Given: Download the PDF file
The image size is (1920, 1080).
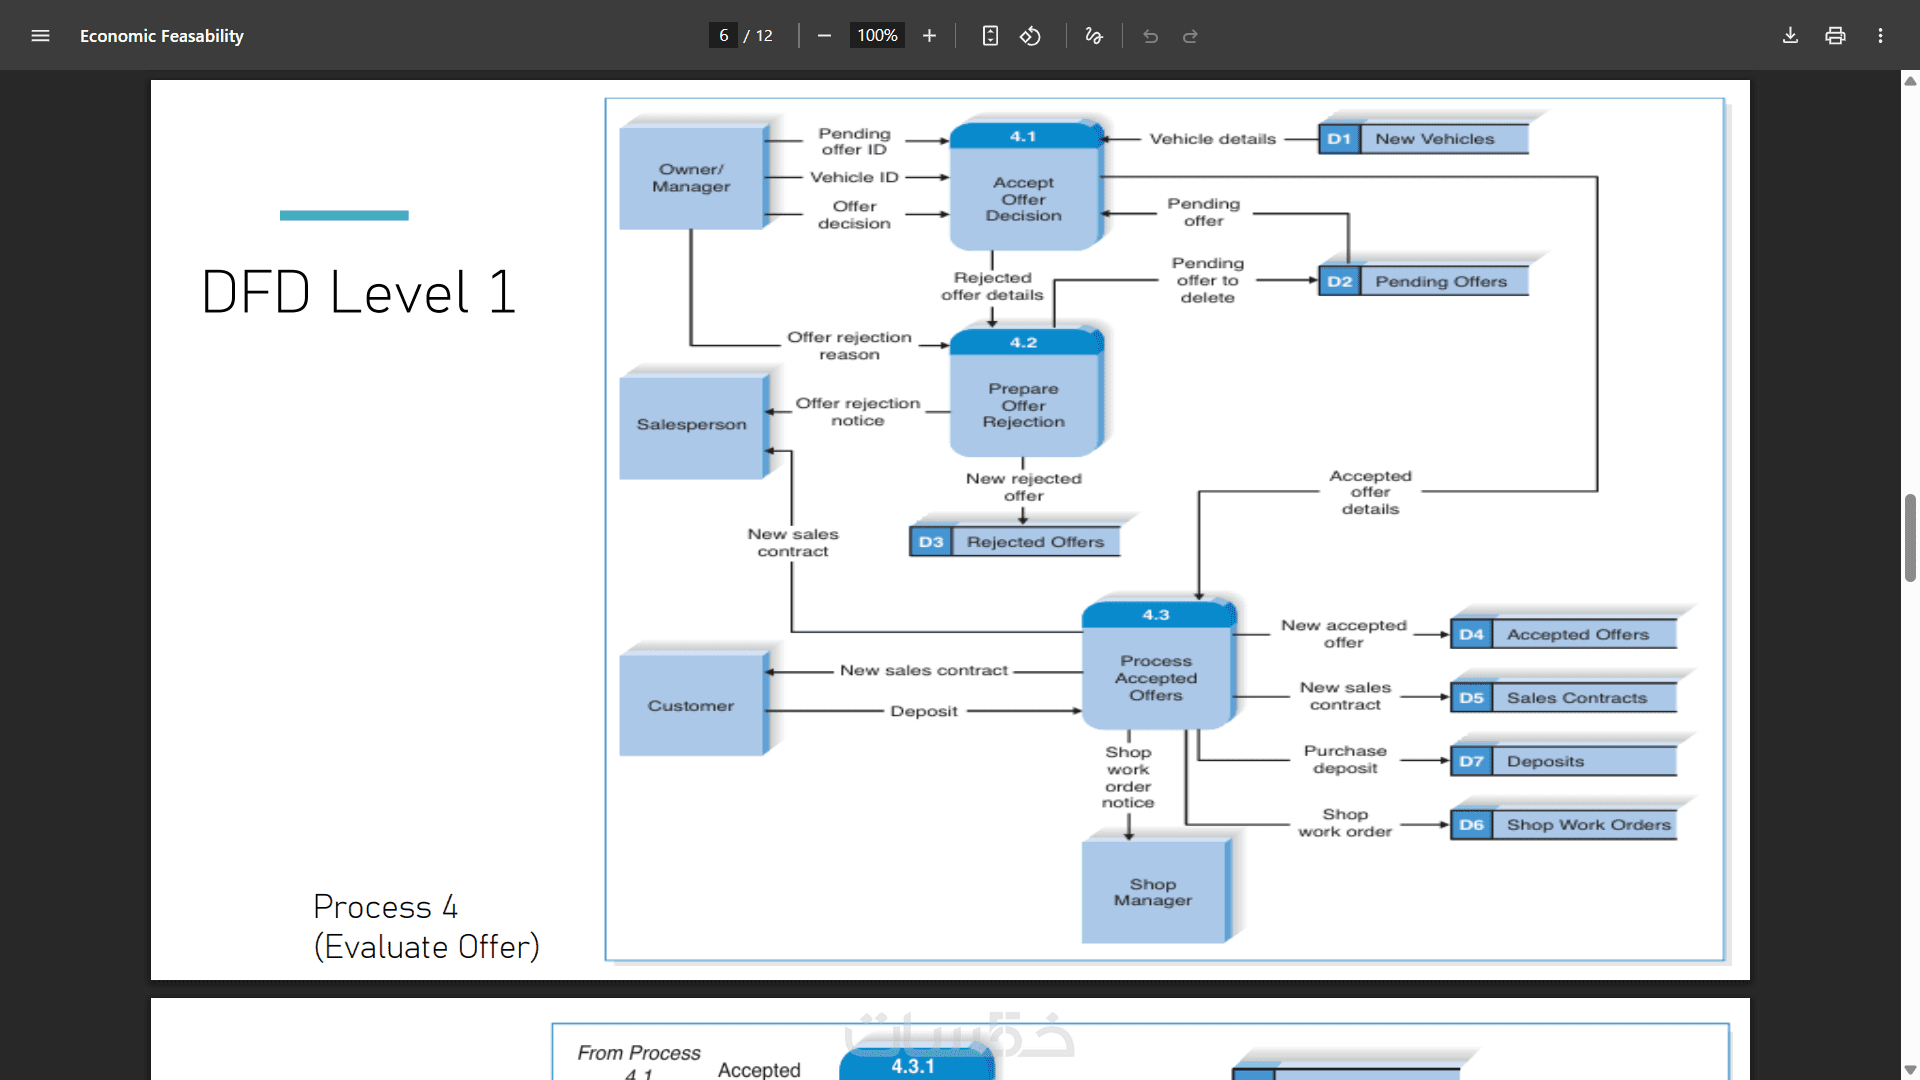Looking at the screenshot, I should (x=1790, y=36).
